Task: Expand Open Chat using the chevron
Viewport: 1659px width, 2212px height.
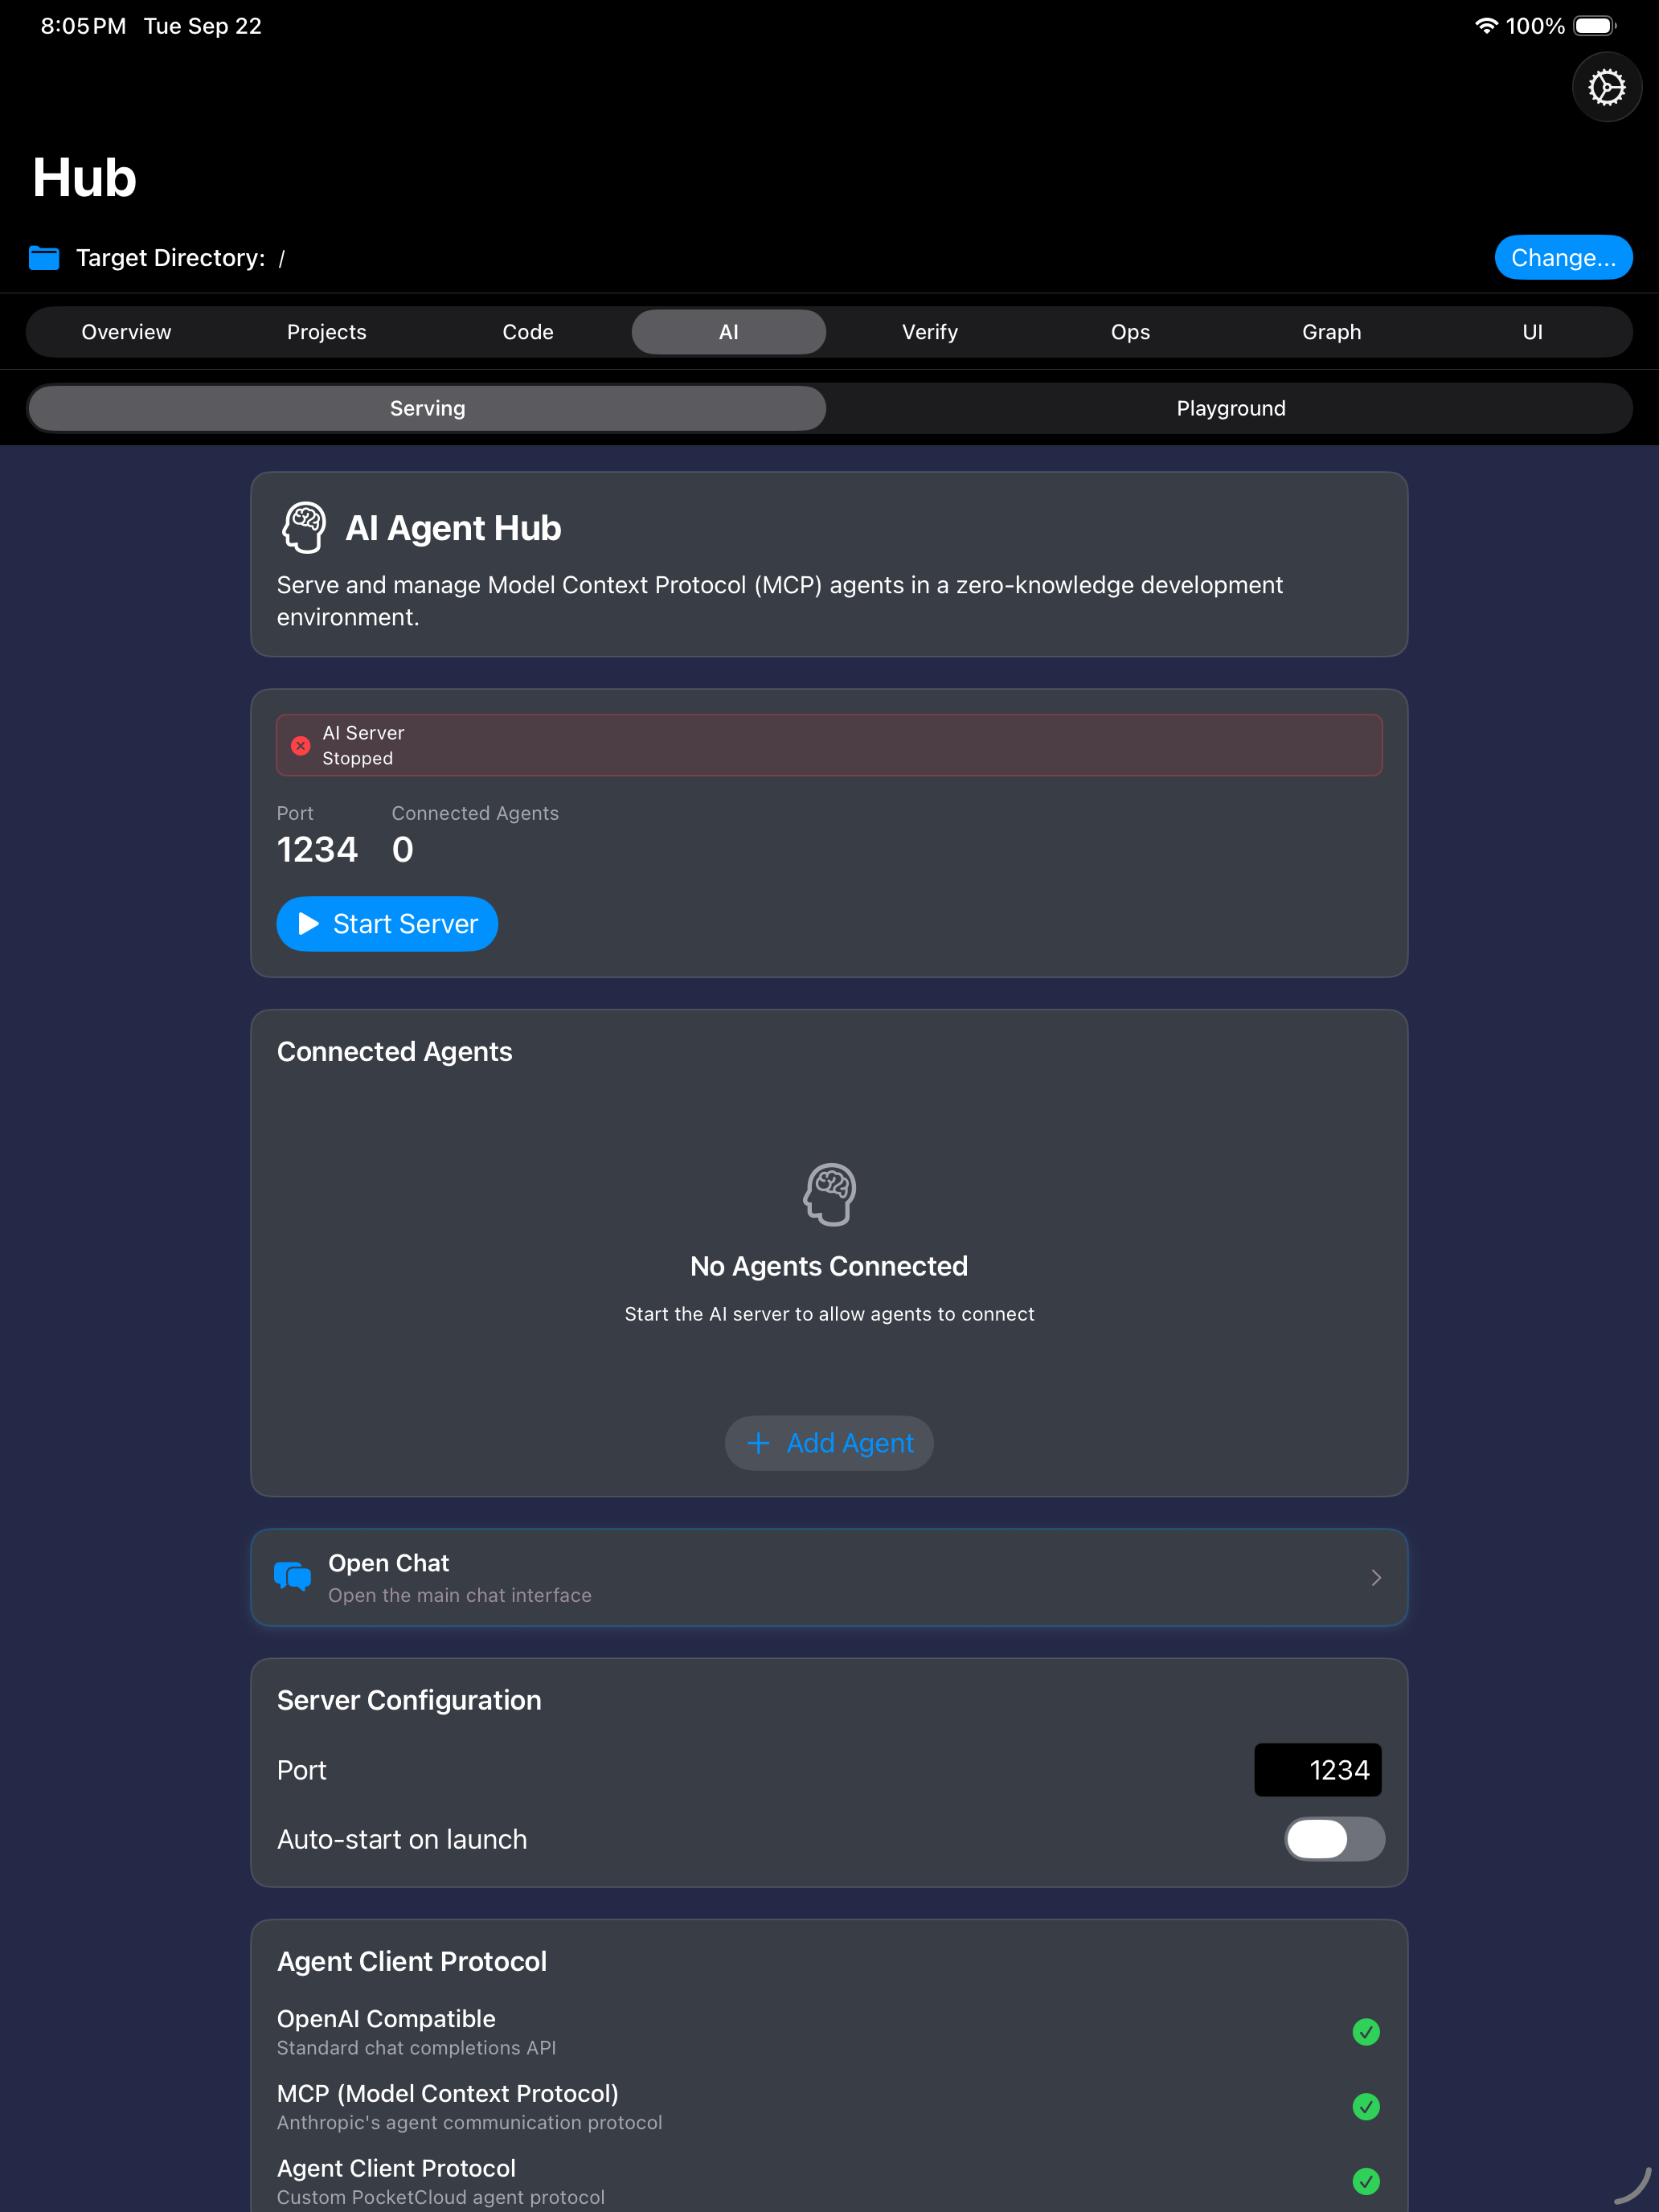Action: point(1376,1577)
